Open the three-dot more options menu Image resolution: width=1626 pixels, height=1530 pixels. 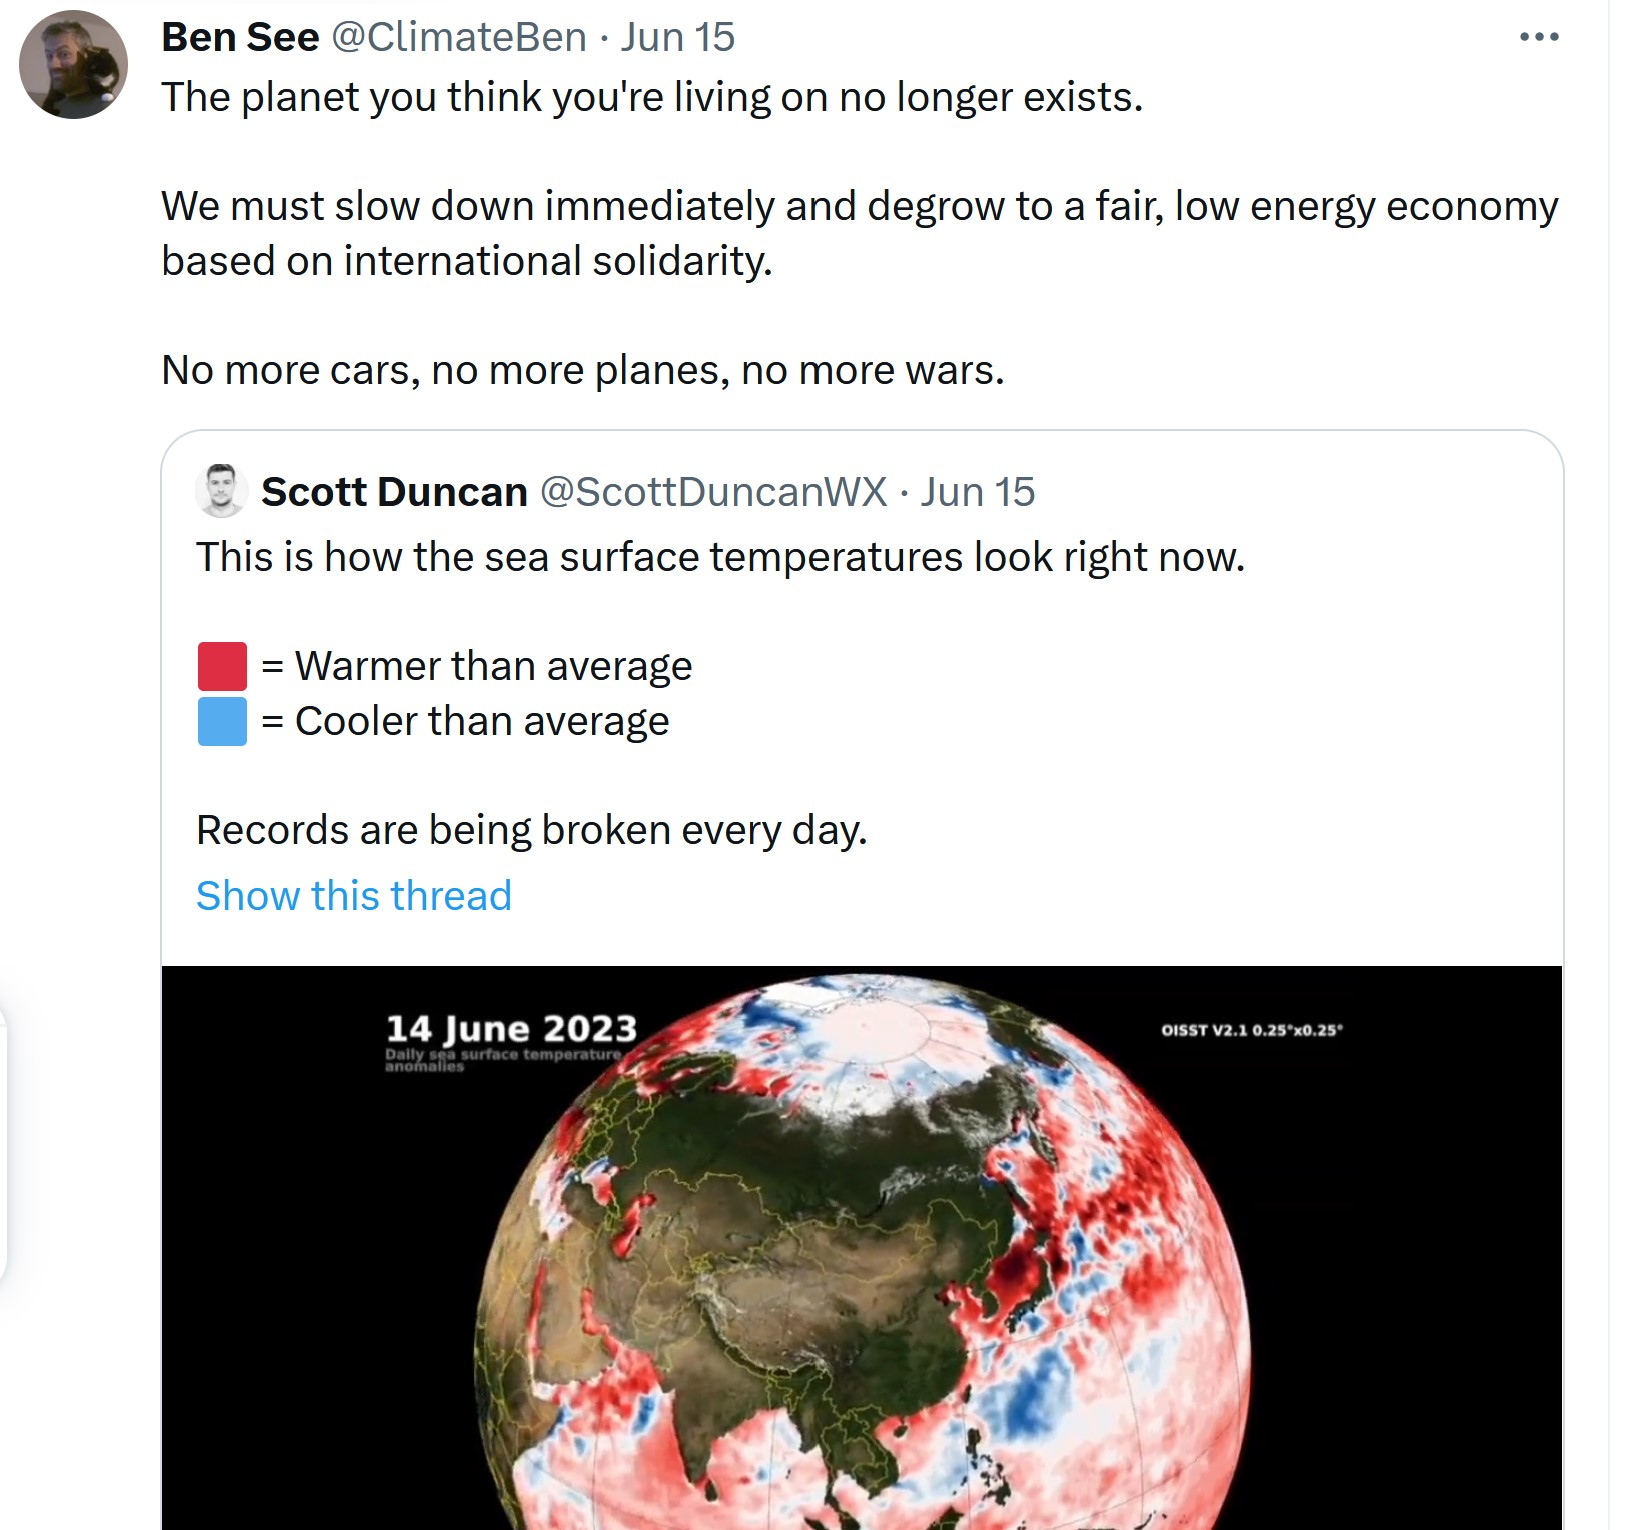click(1538, 38)
